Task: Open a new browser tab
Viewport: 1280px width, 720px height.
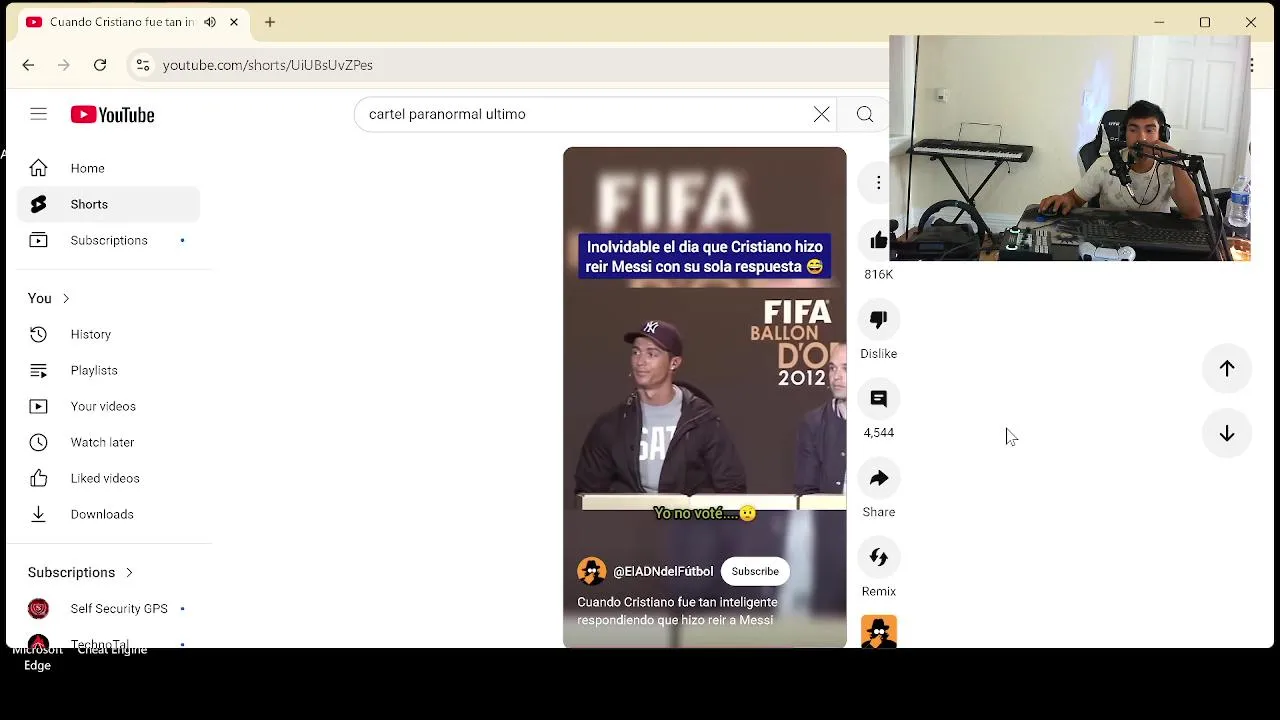Action: (270, 22)
